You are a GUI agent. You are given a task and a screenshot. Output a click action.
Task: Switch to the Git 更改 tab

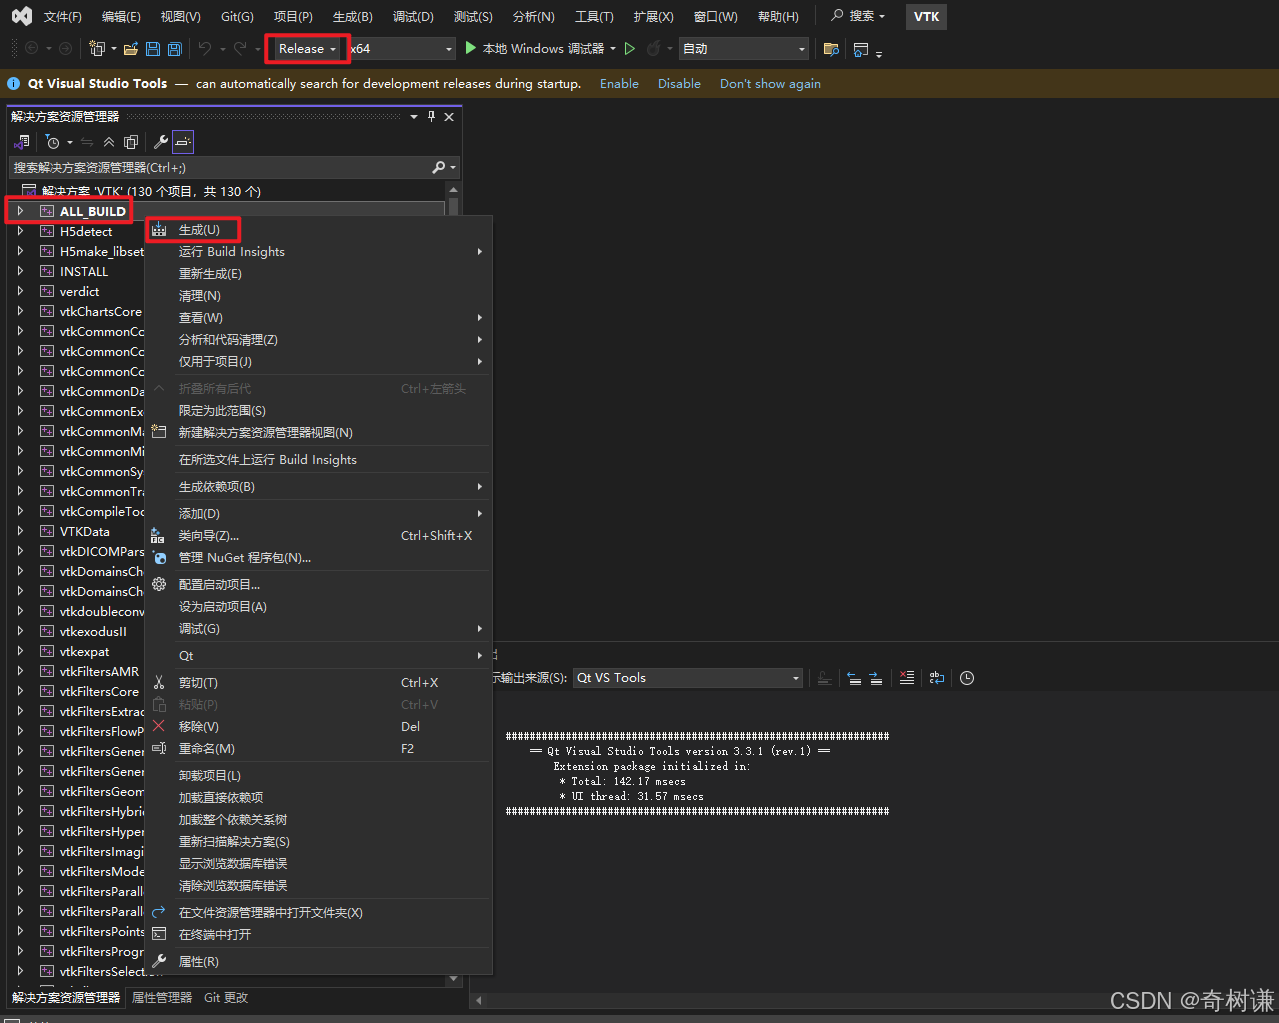click(x=226, y=998)
